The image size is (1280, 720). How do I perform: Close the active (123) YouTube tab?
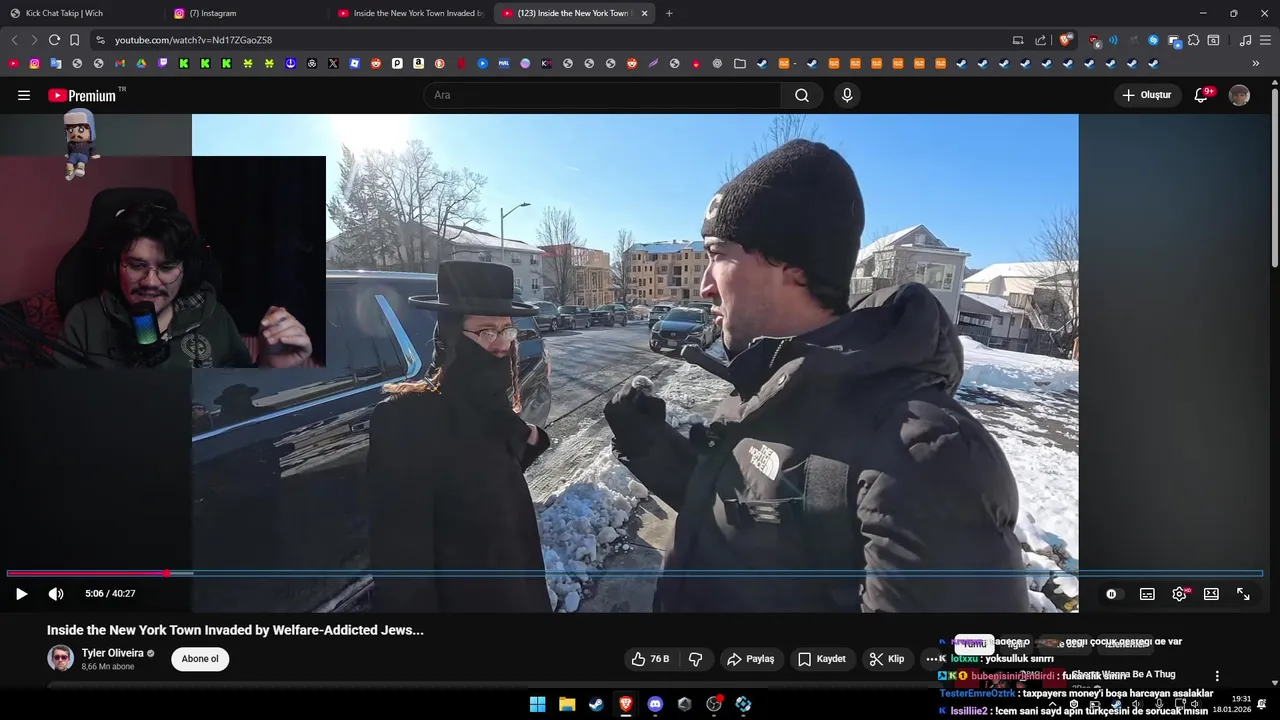click(644, 13)
